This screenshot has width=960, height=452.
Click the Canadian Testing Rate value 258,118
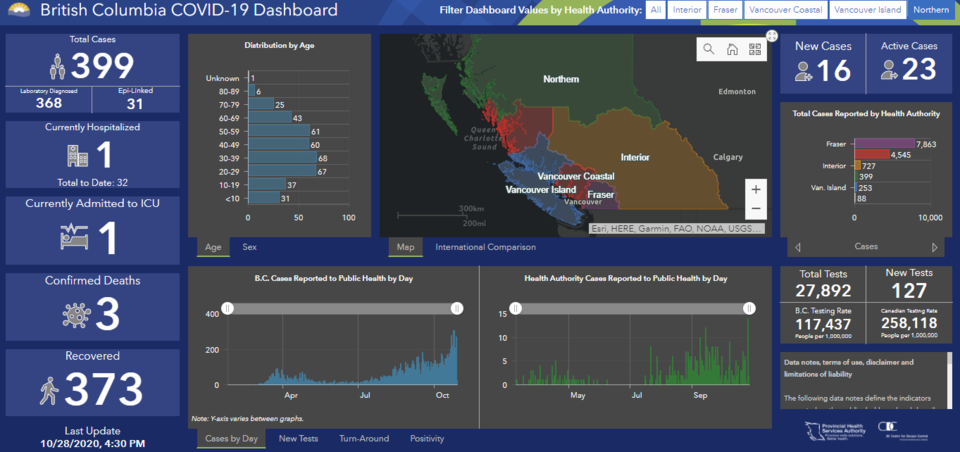click(x=909, y=325)
